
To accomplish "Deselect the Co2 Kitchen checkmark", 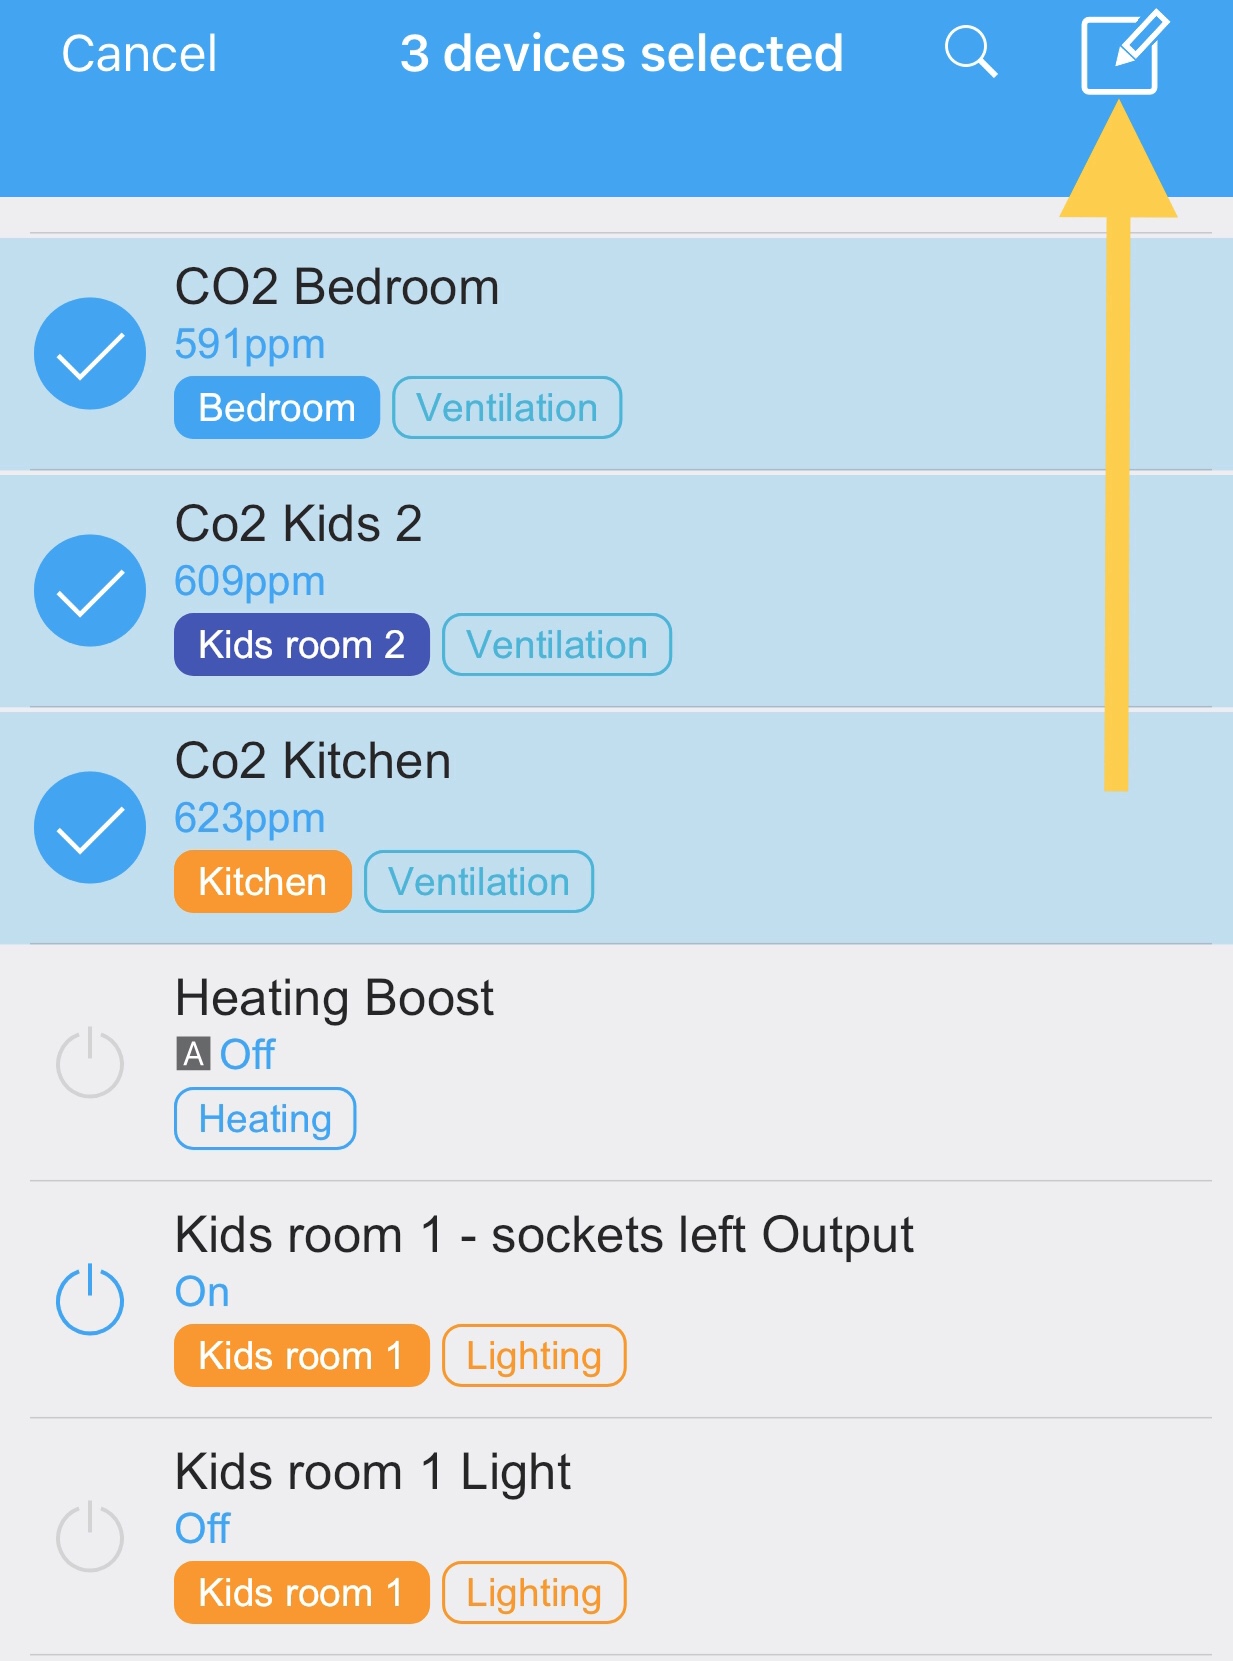I will coord(90,828).
